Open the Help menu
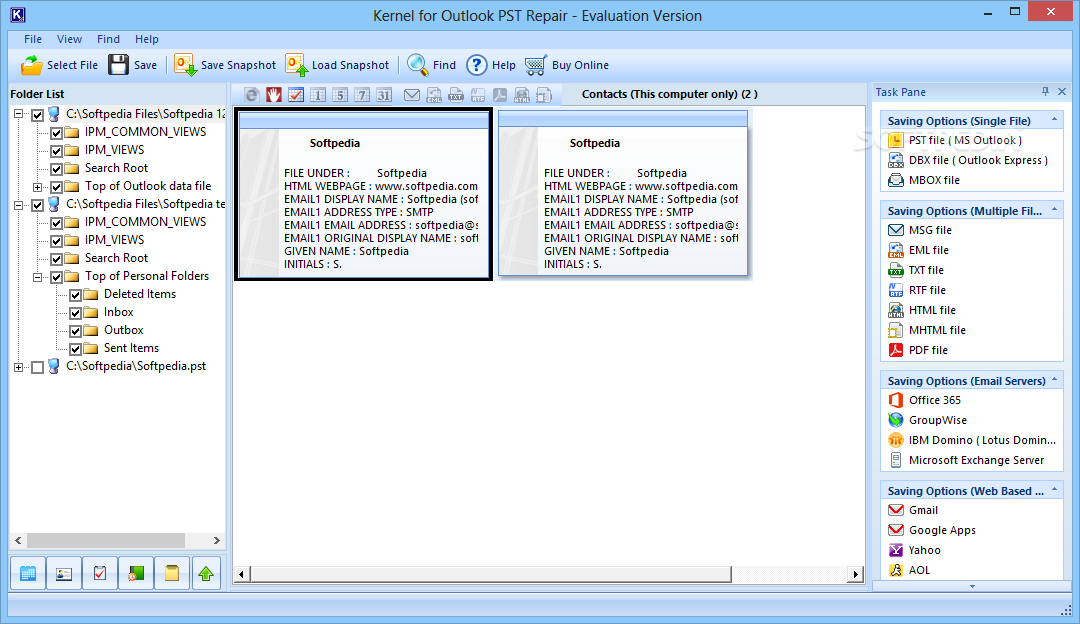1080x624 pixels. tap(147, 39)
